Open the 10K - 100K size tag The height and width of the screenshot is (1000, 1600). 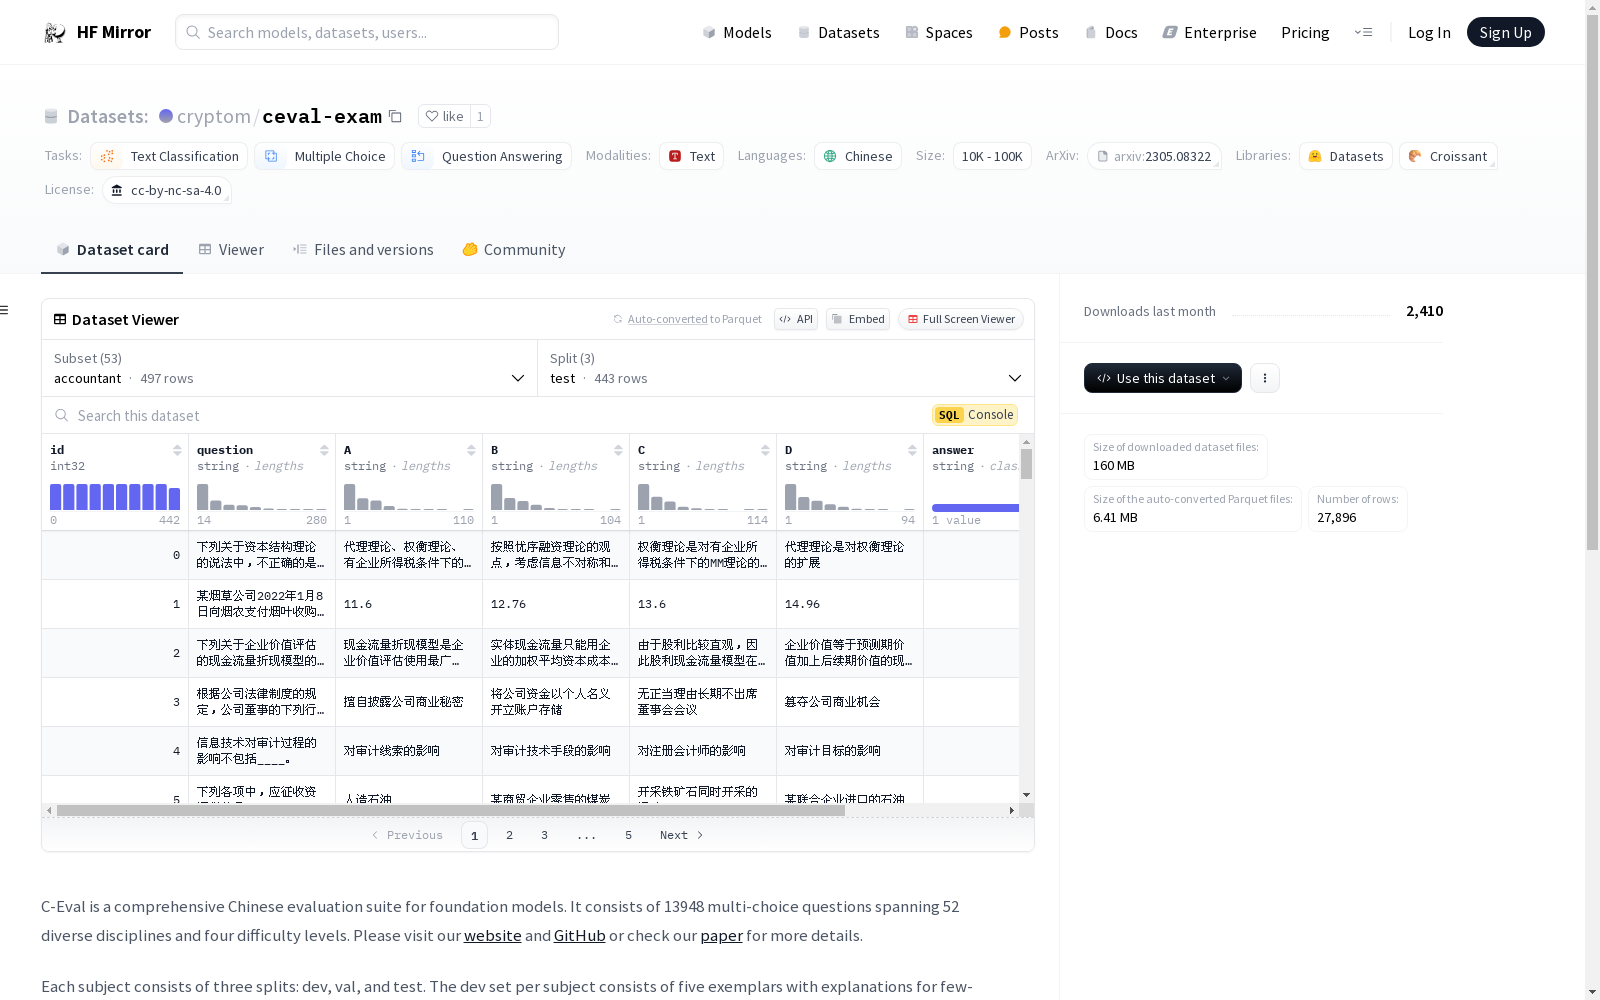click(992, 156)
